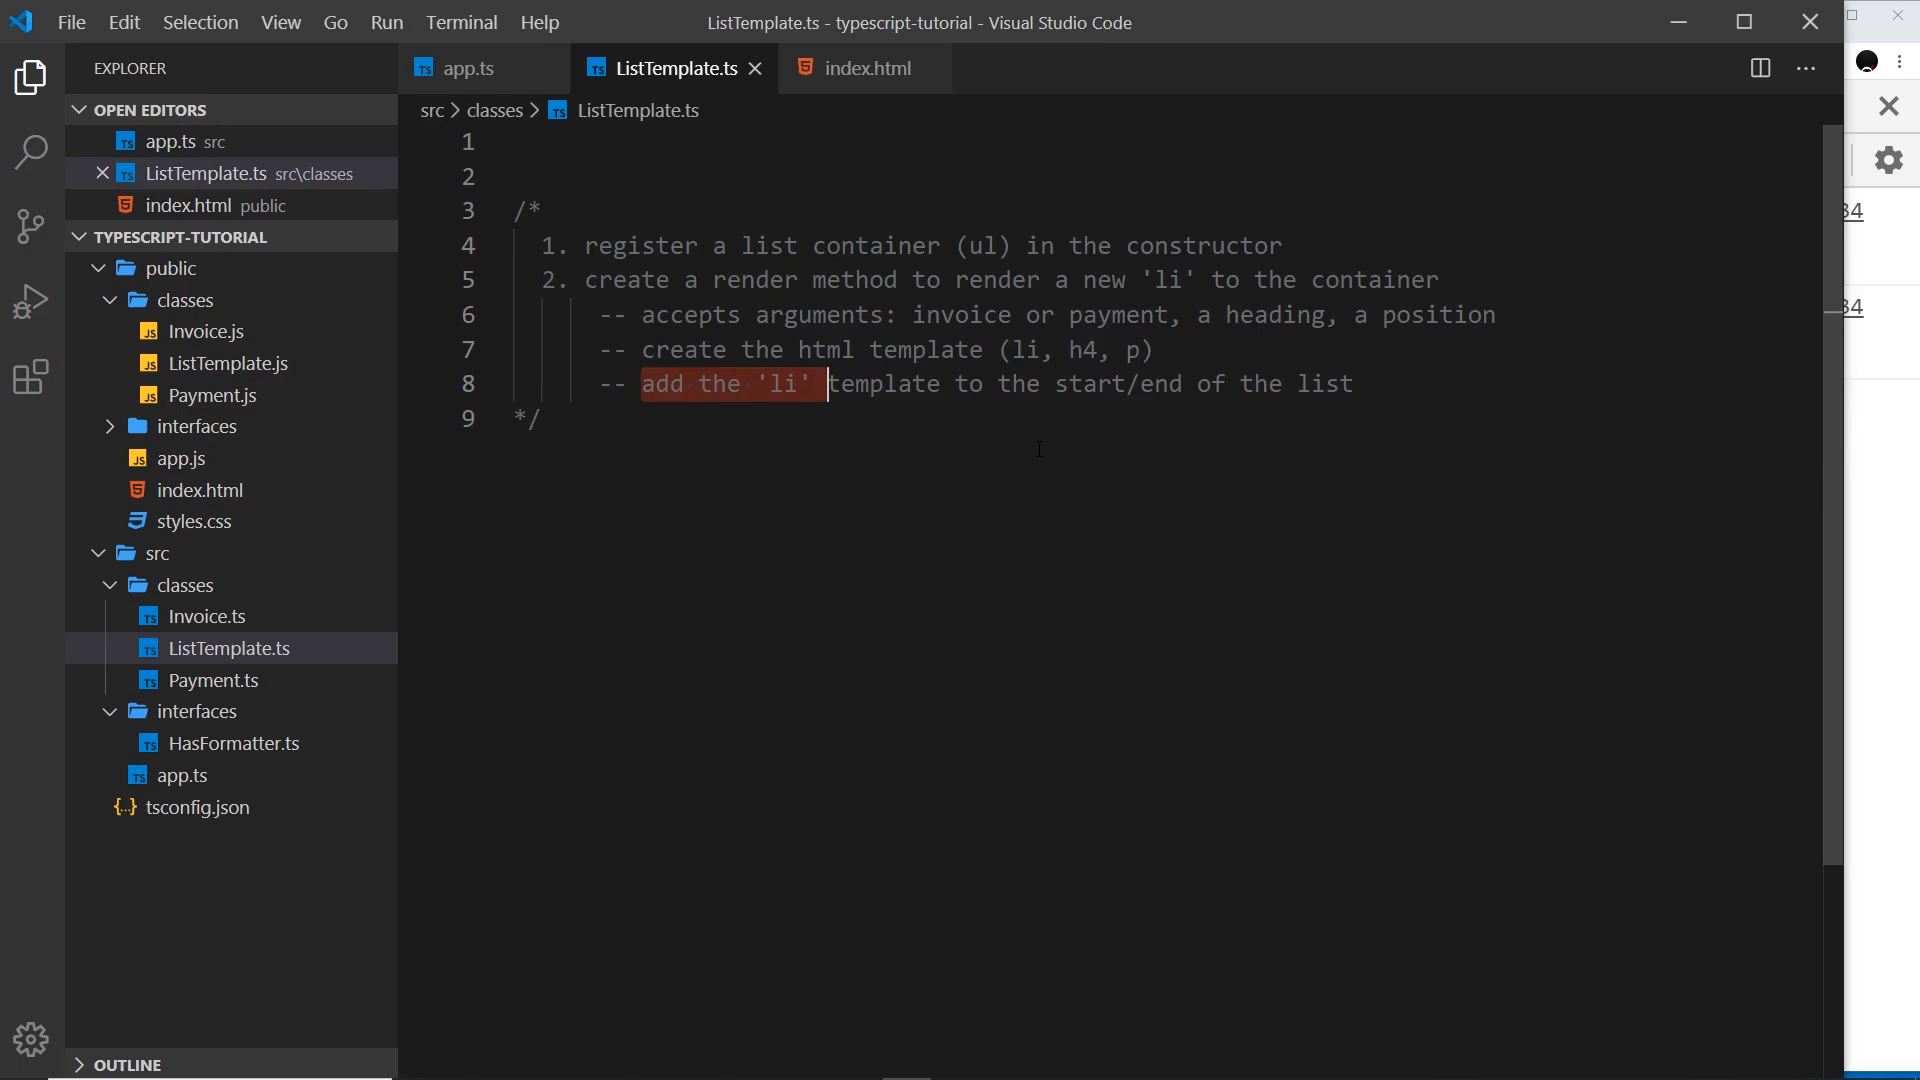The height and width of the screenshot is (1080, 1920).
Task: Open the Run and Debug view
Action: (x=31, y=301)
